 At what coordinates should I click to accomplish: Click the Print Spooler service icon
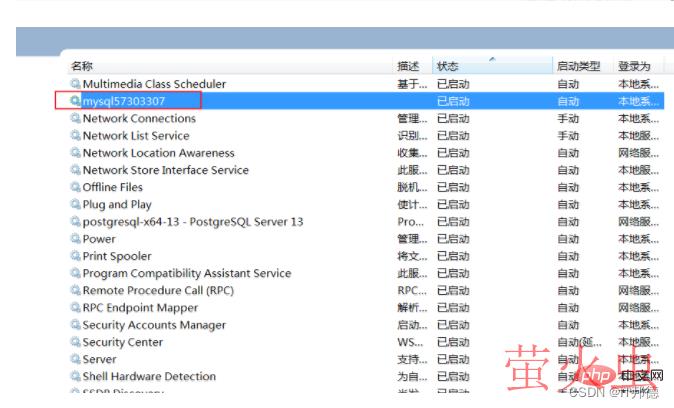(x=75, y=256)
